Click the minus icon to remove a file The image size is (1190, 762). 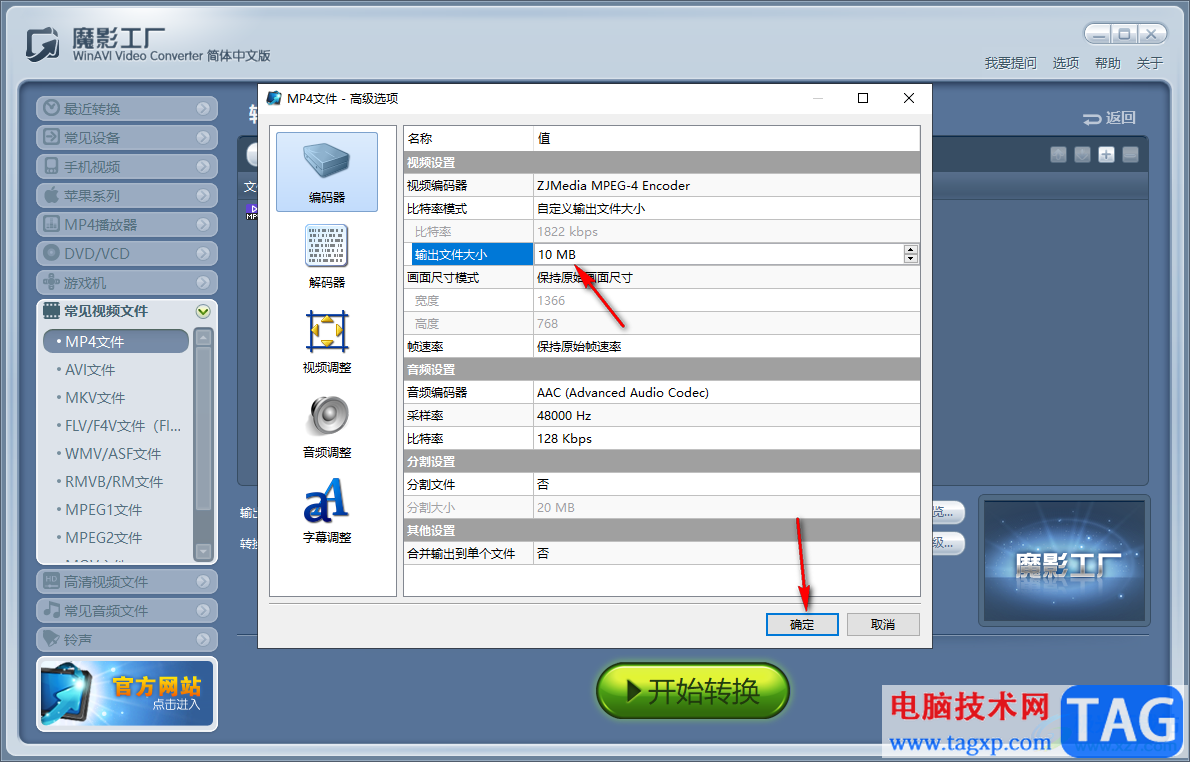(1130, 155)
